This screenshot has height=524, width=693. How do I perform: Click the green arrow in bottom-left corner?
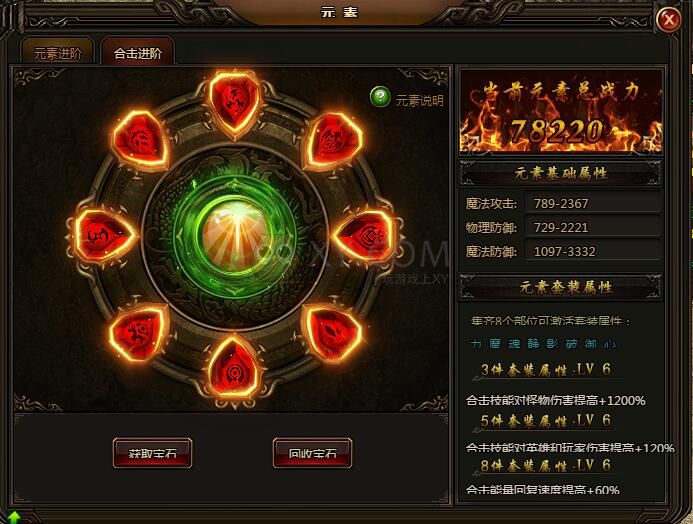click(14, 517)
